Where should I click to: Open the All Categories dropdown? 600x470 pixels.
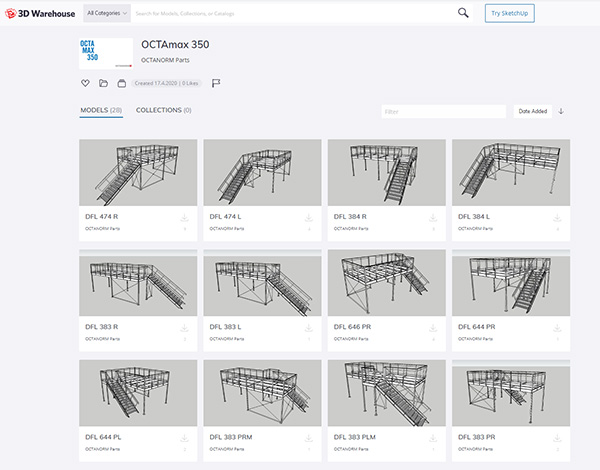click(107, 13)
